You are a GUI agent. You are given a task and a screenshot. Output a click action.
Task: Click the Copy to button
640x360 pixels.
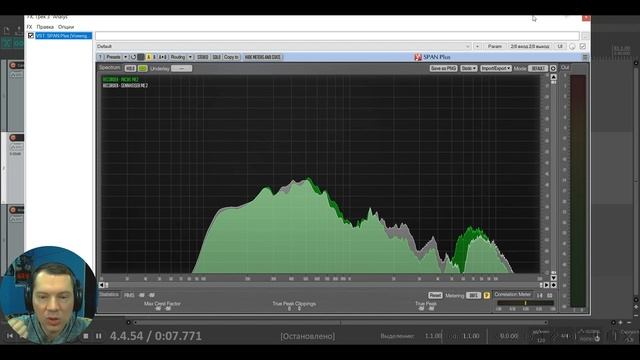click(x=231, y=57)
